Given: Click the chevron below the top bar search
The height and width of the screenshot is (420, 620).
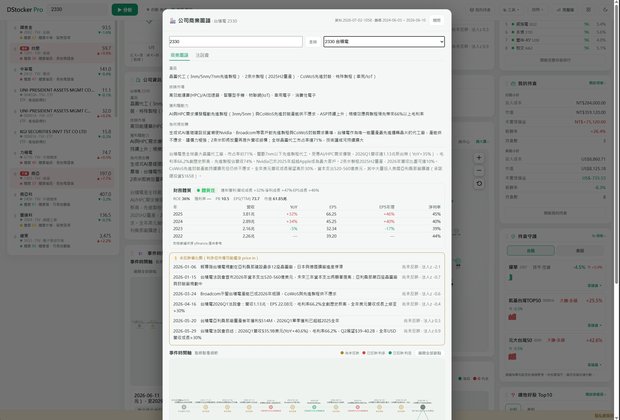Looking at the screenshot, I should coord(149,22).
